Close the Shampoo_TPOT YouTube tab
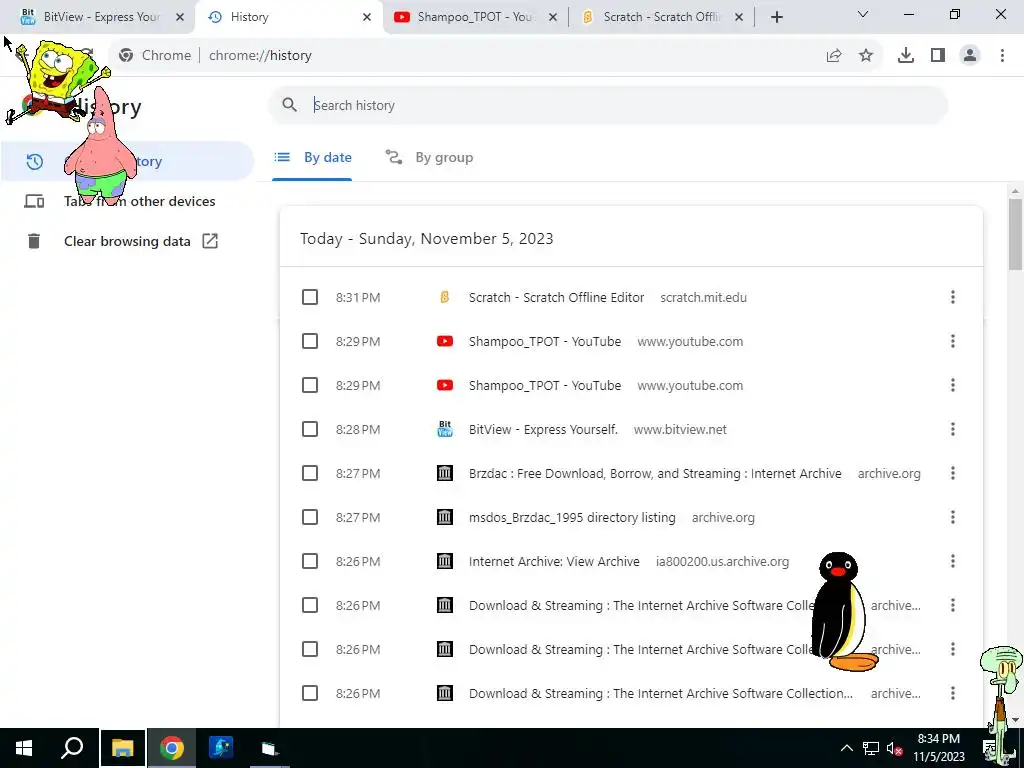This screenshot has width=1024, height=768. point(552,17)
